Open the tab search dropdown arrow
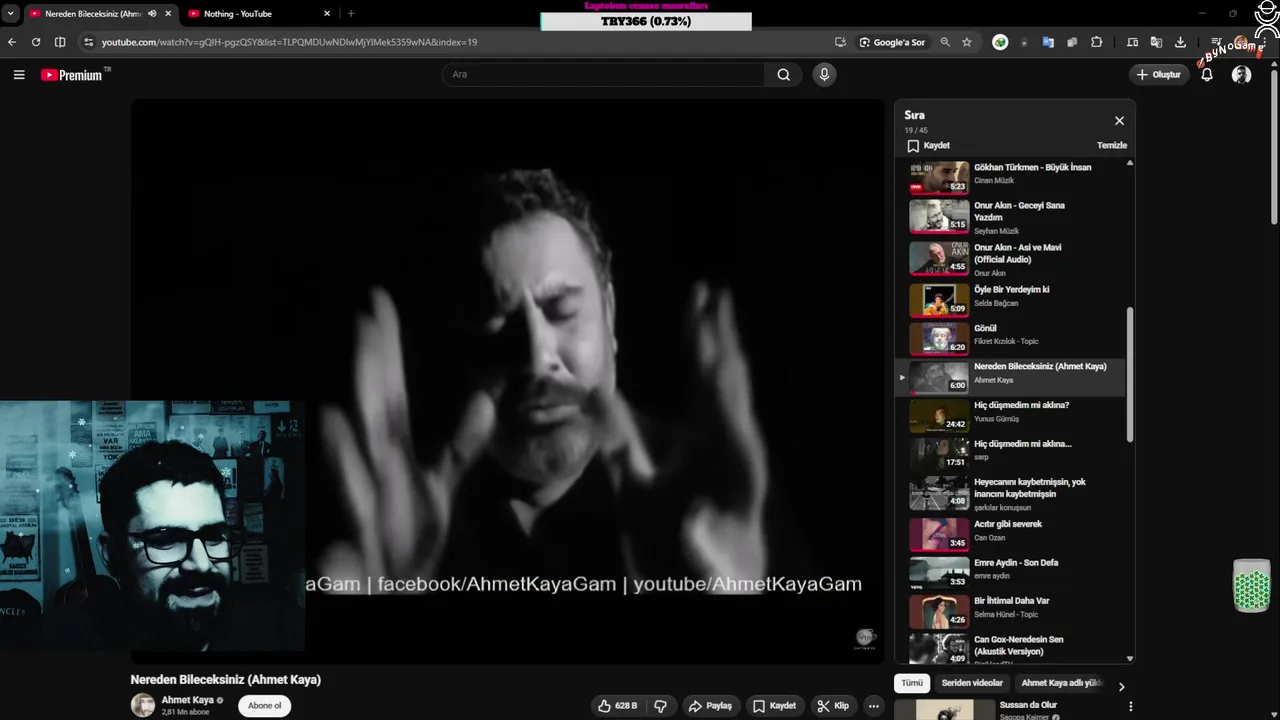This screenshot has width=1280, height=720. pos(10,14)
